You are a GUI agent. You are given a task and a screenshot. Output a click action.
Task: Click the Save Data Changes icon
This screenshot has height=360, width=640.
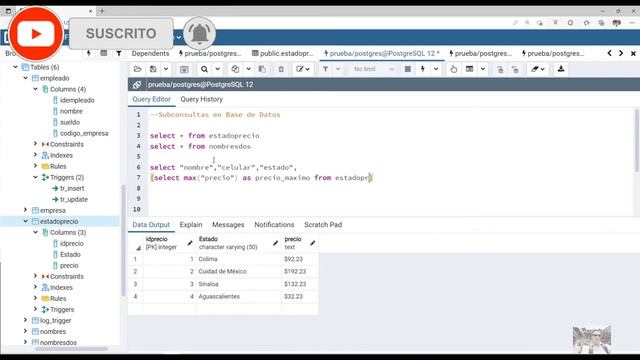(184, 69)
